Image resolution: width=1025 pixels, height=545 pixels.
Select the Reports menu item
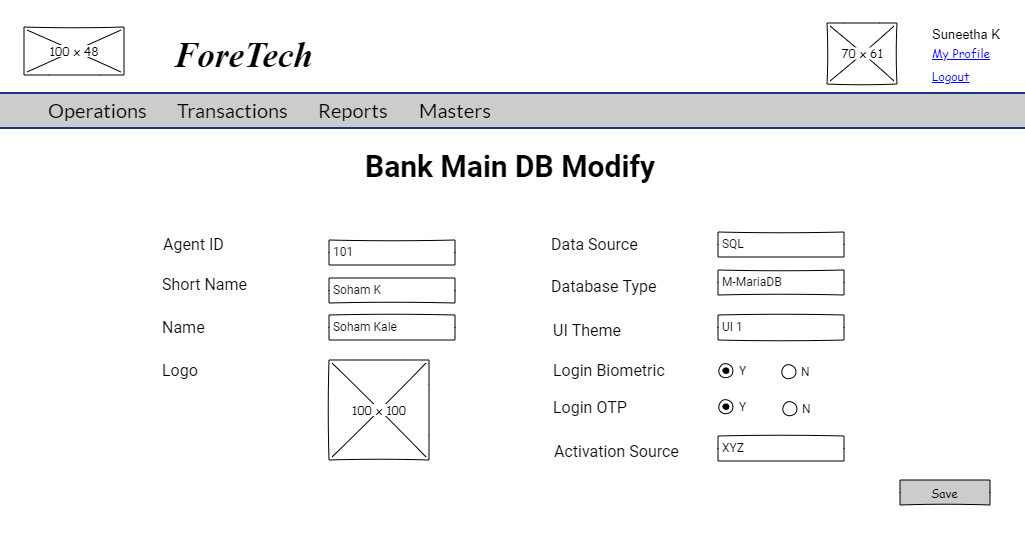pyautogui.click(x=353, y=111)
